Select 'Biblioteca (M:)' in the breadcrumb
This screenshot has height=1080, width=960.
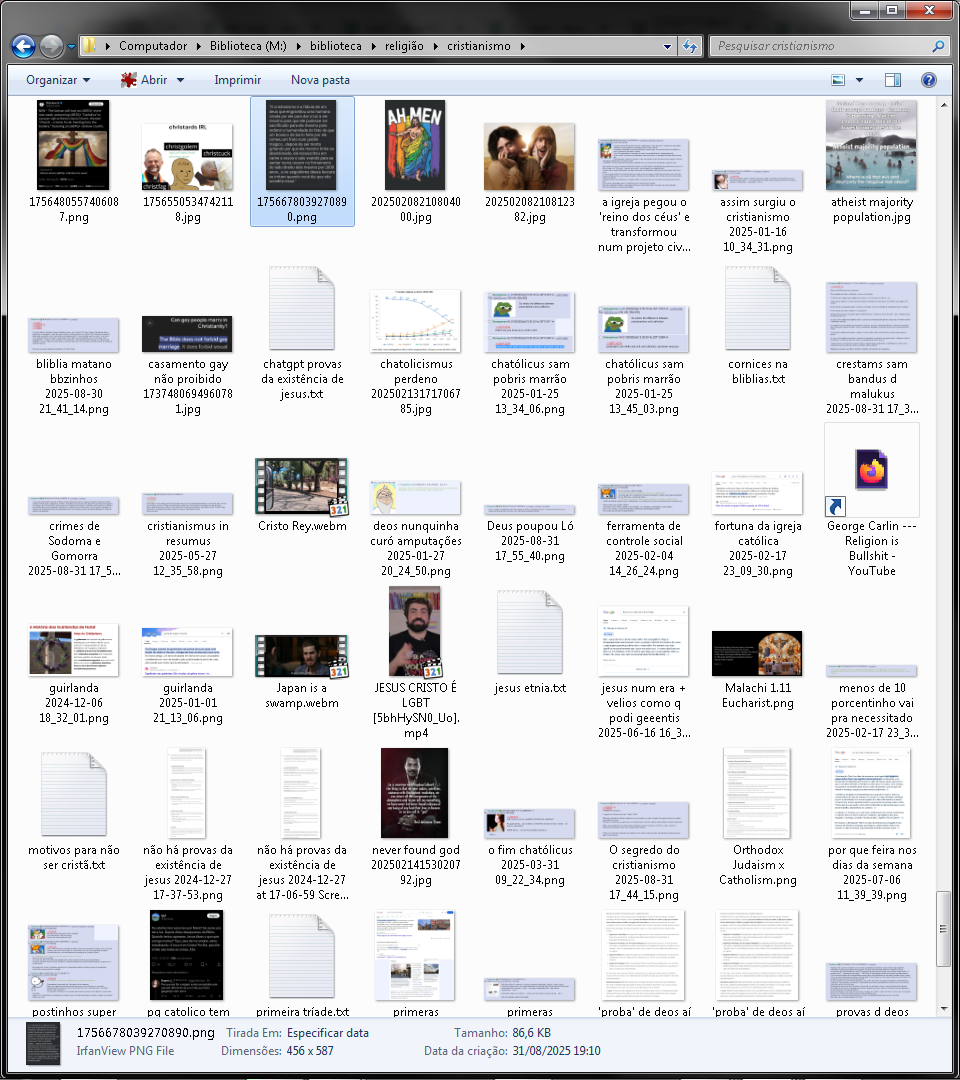pos(248,46)
